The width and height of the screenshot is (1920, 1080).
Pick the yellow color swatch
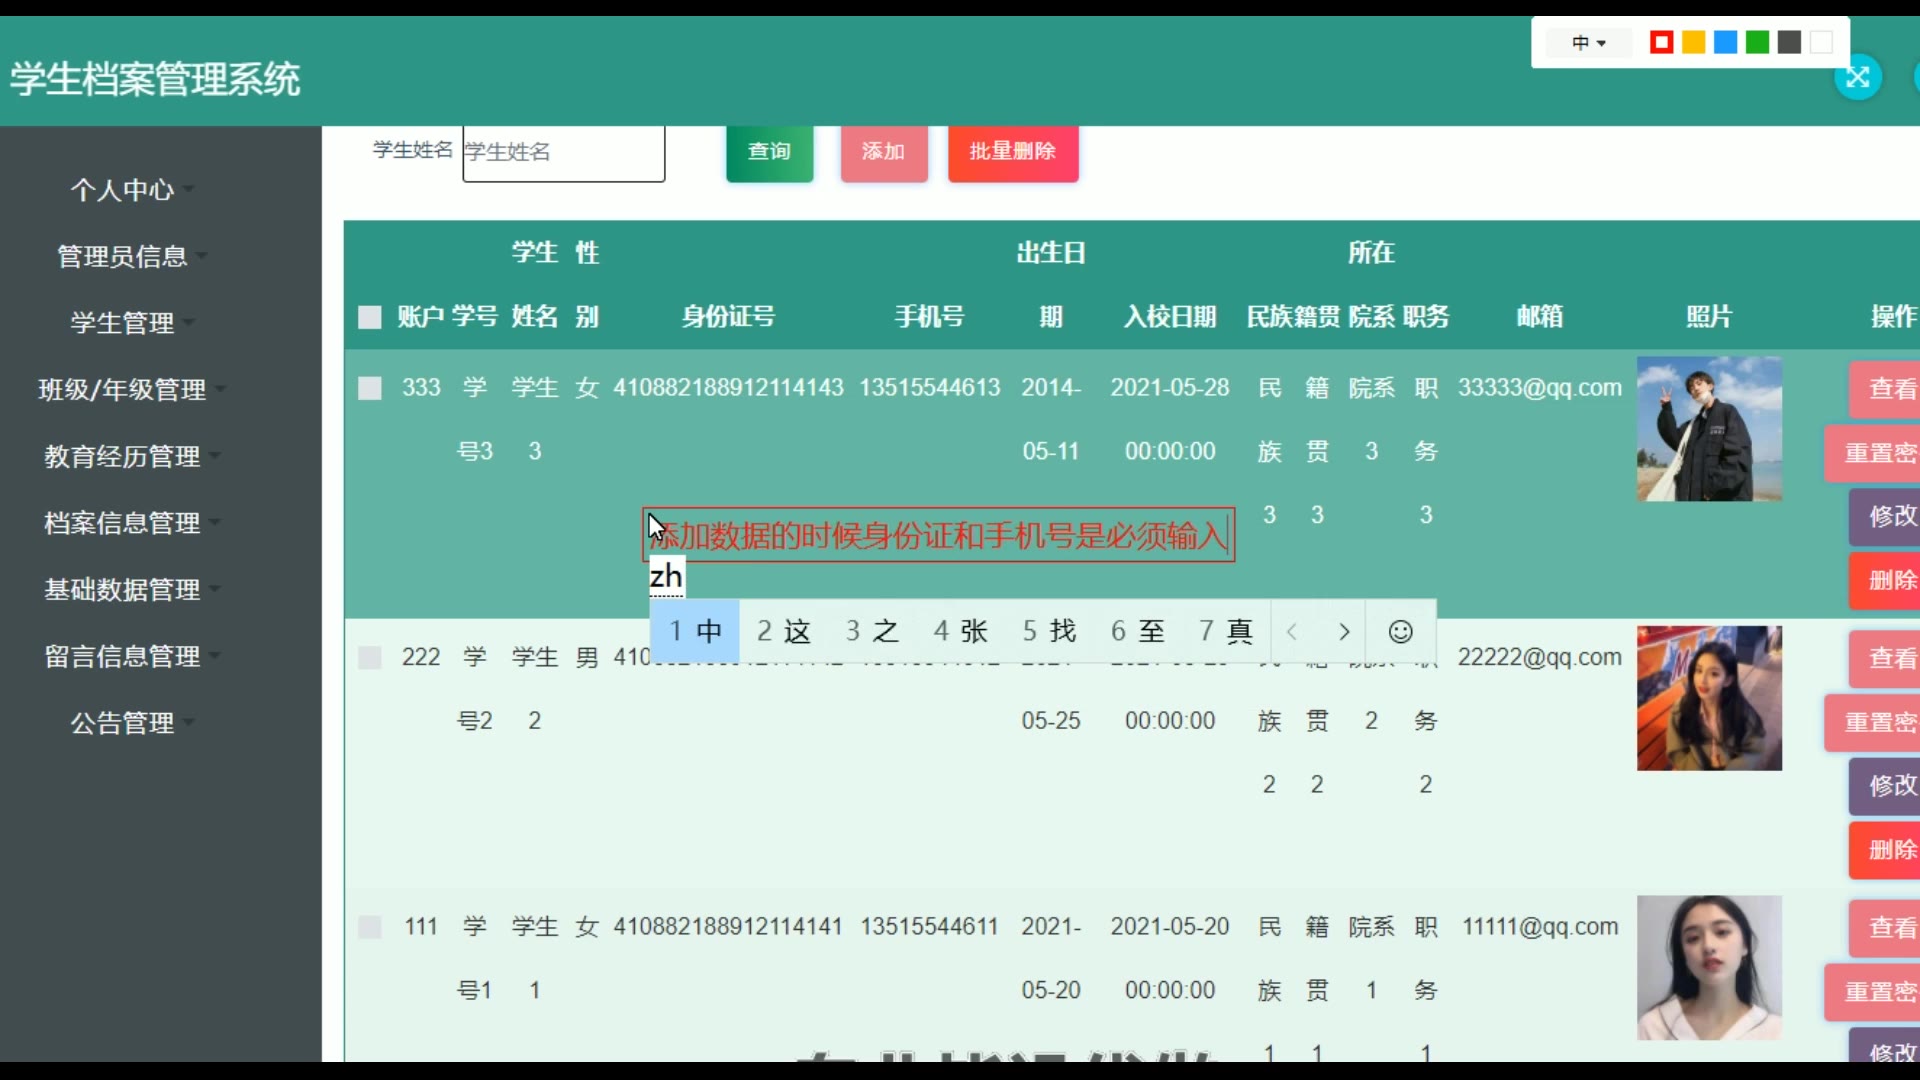pos(1693,42)
